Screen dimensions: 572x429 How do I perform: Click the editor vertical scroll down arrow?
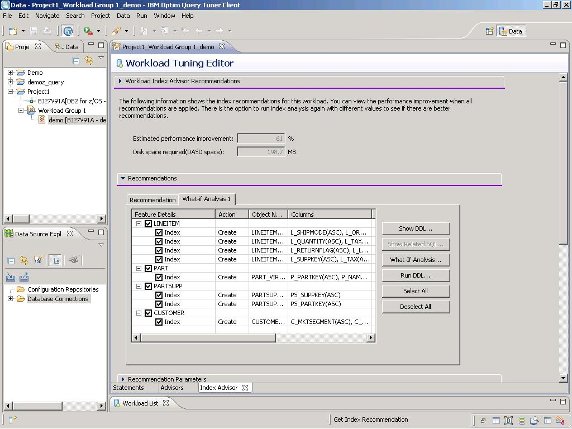563,378
